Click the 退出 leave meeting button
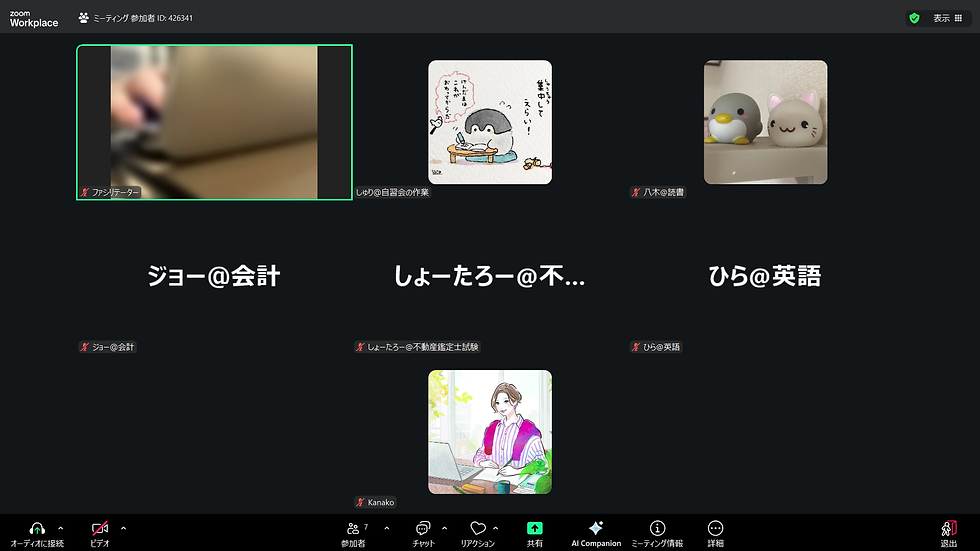Screen dimensions: 980x551 (949, 534)
